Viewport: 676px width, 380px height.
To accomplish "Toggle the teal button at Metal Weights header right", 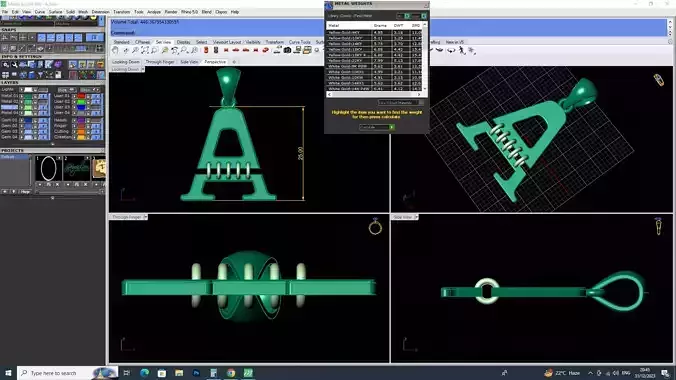I will (x=424, y=16).
